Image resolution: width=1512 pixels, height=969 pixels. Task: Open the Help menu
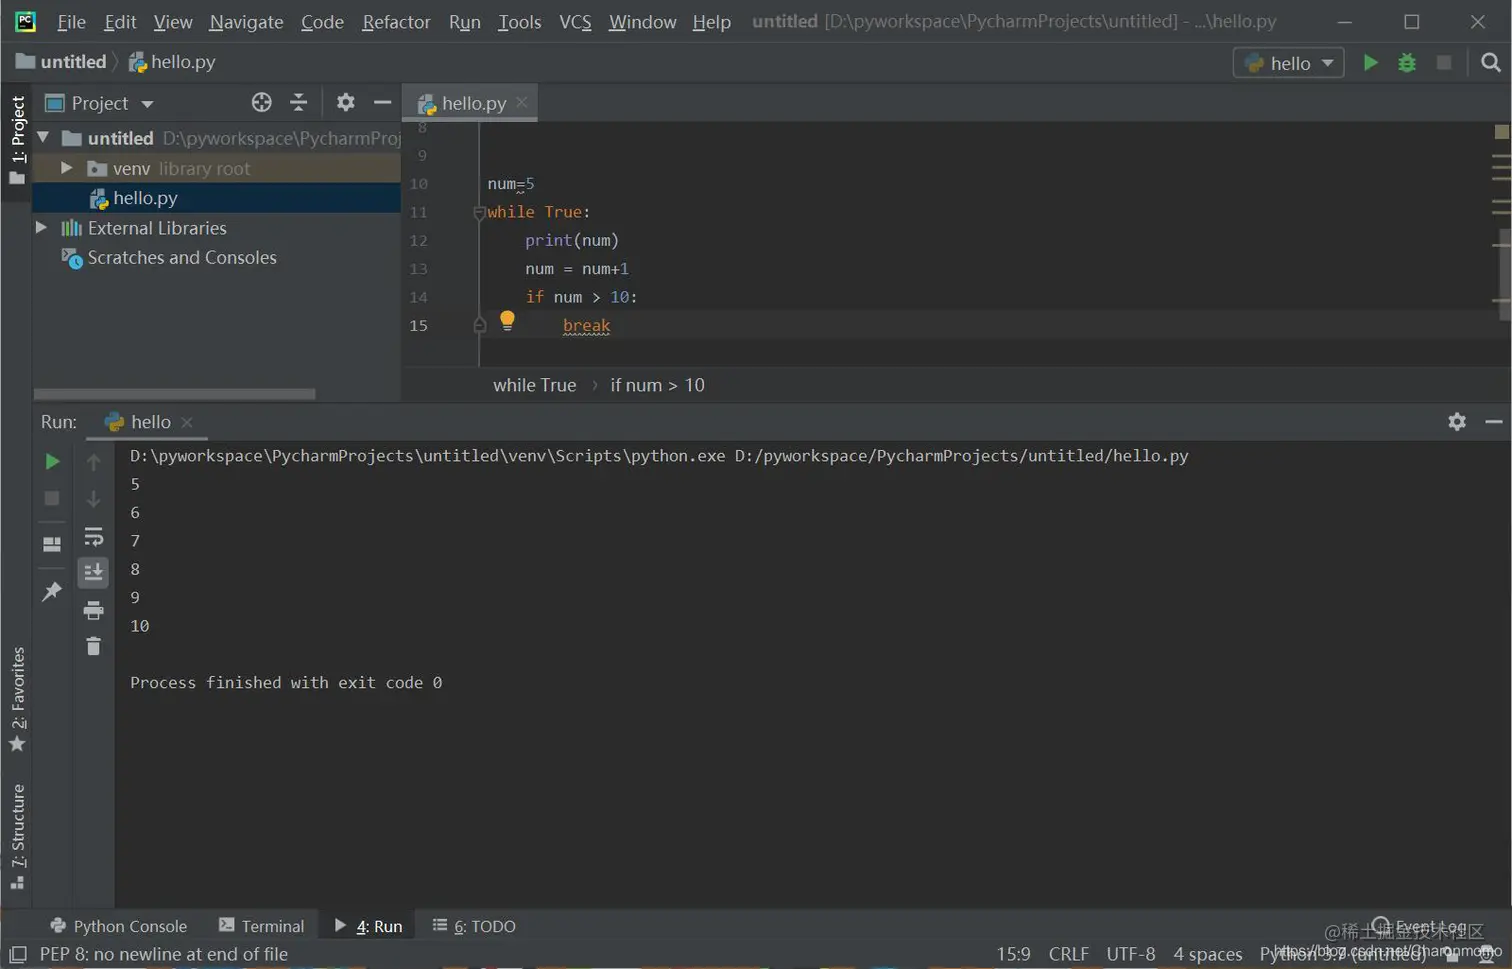coord(711,21)
